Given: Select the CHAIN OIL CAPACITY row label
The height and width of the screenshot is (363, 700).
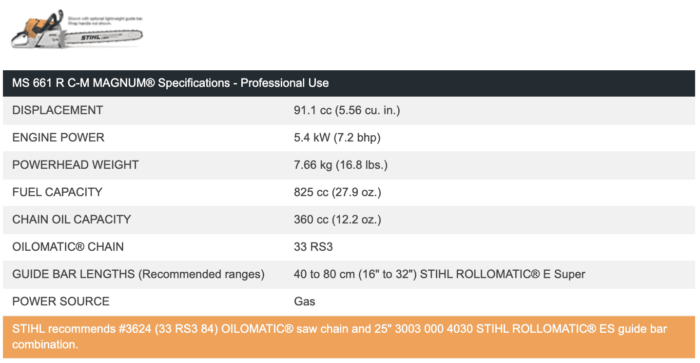Looking at the screenshot, I should click(71, 219).
